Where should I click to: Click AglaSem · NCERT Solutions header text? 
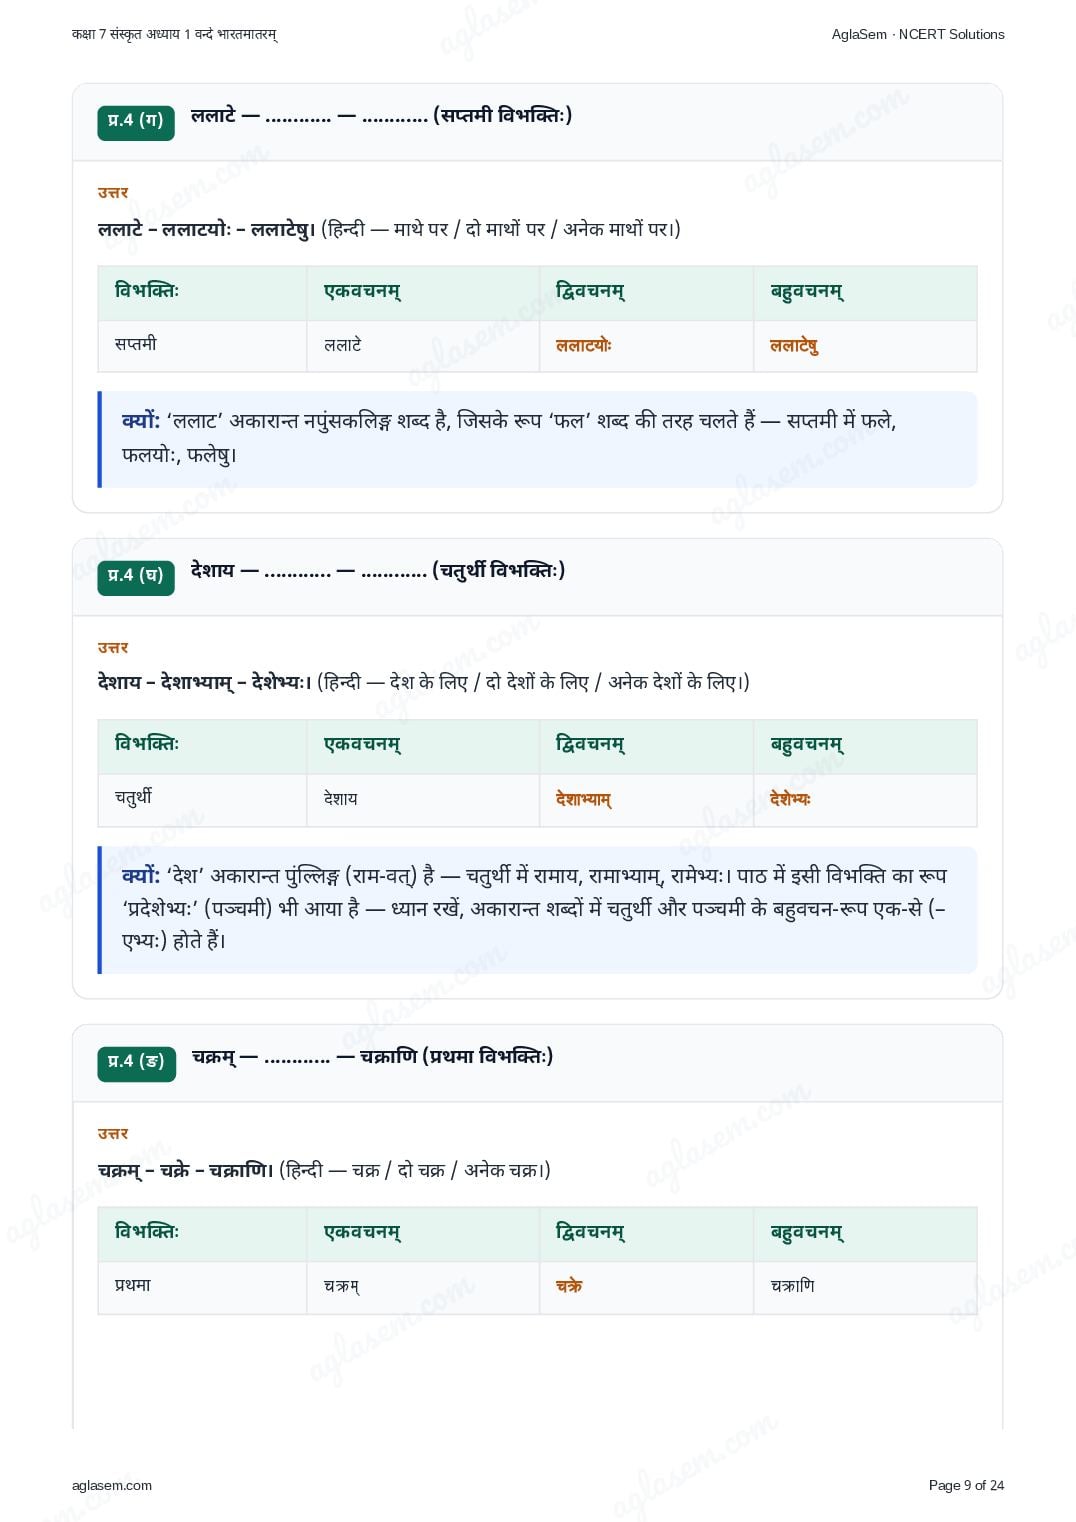click(x=918, y=34)
